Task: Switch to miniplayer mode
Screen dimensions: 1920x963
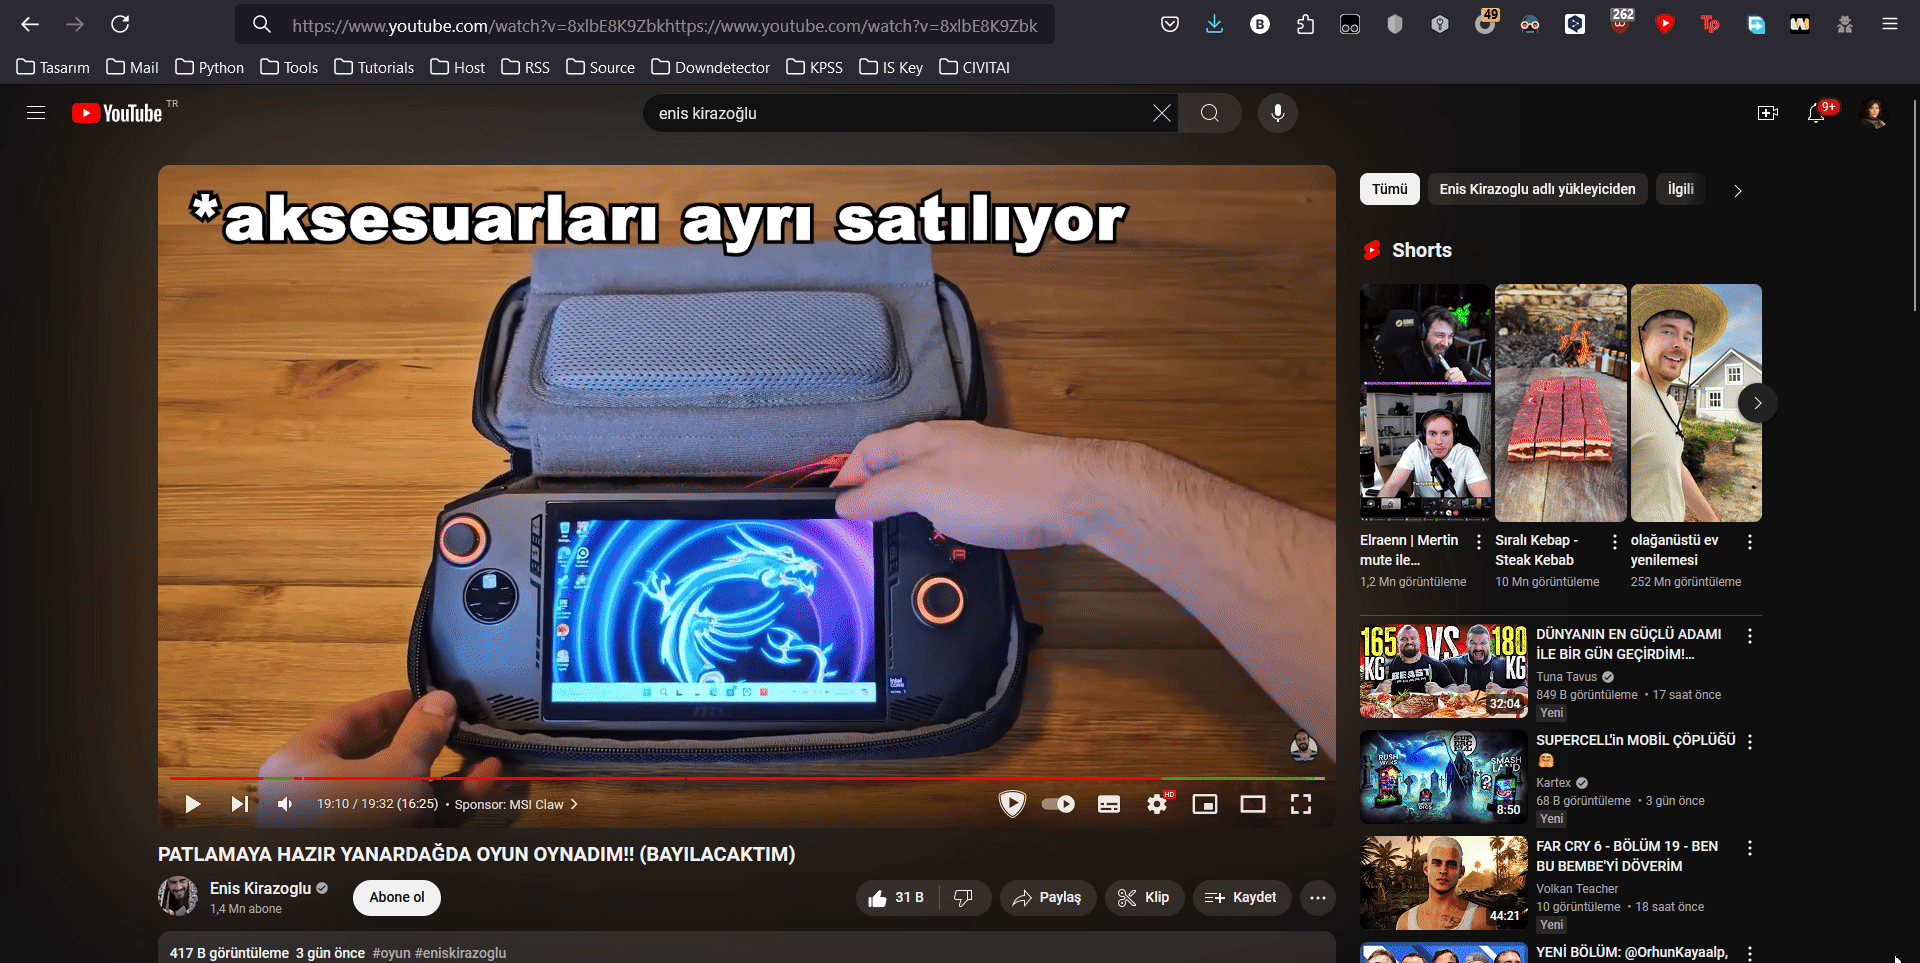Action: (1205, 804)
